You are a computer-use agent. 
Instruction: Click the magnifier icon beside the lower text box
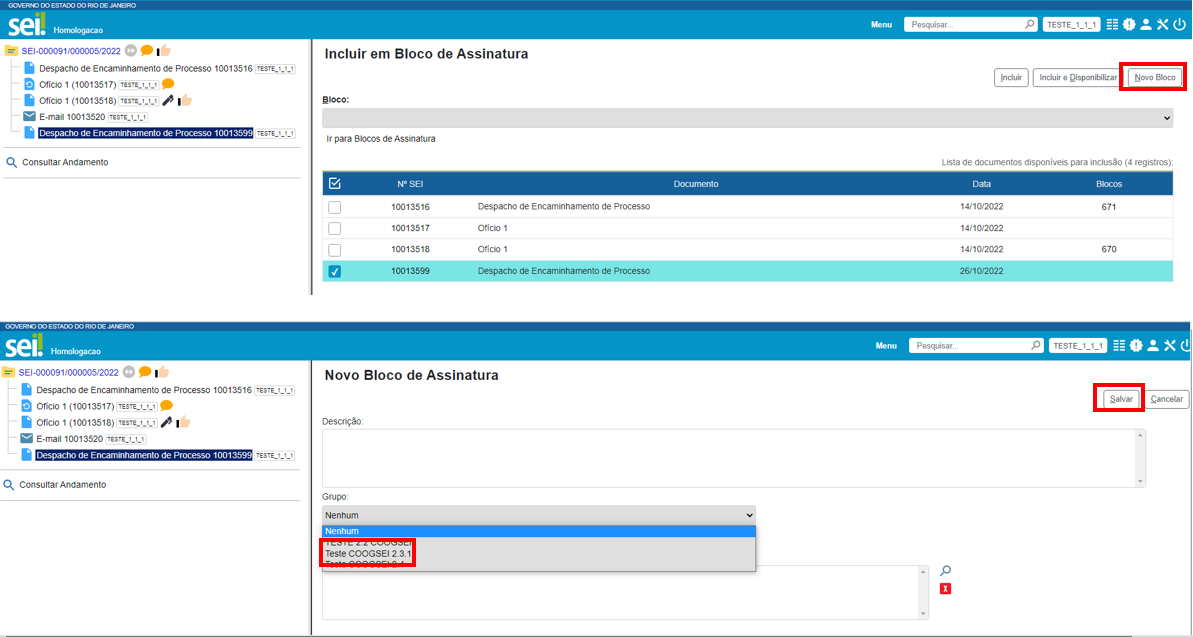(x=945, y=571)
